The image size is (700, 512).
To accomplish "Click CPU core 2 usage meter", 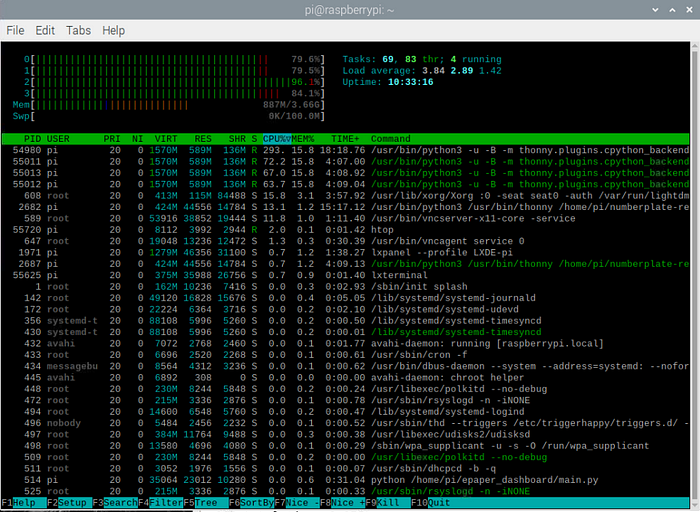I will [175, 82].
